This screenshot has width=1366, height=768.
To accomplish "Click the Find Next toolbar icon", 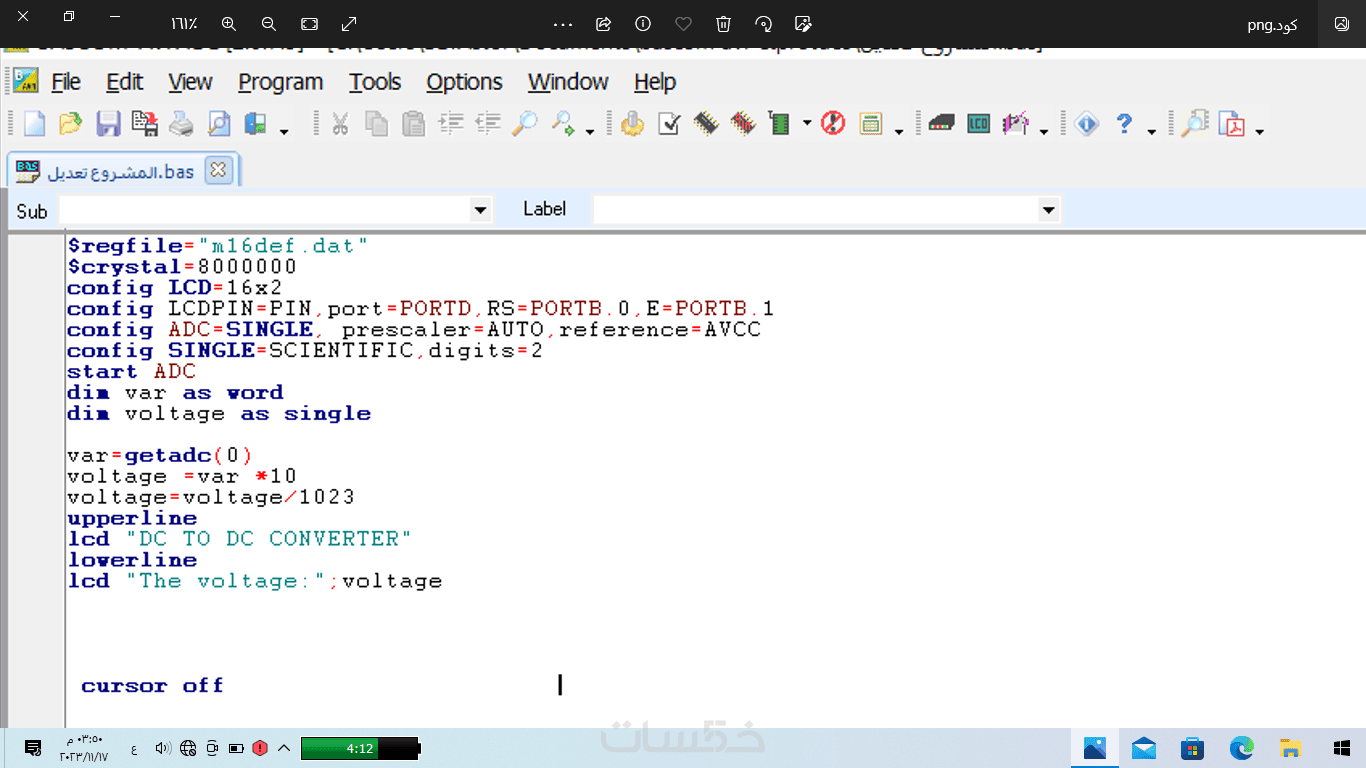I will click(x=563, y=124).
